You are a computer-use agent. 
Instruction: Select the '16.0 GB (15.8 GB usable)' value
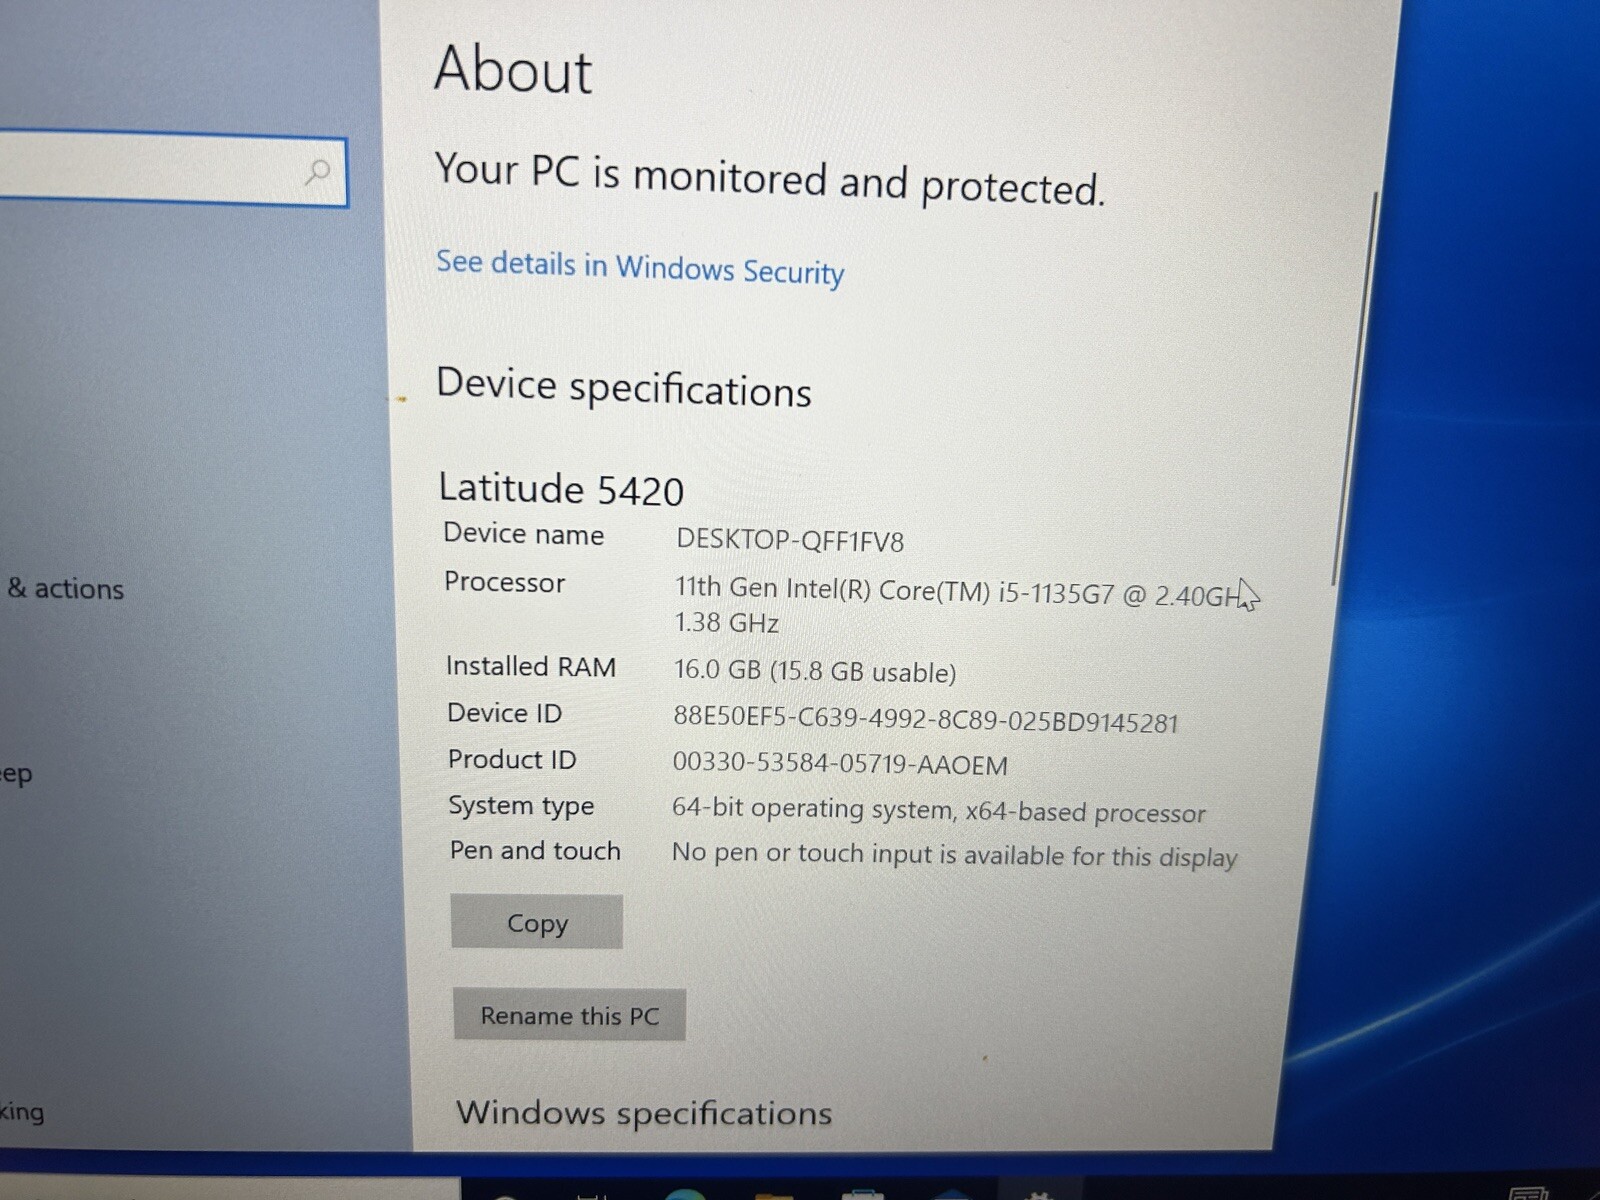point(815,671)
